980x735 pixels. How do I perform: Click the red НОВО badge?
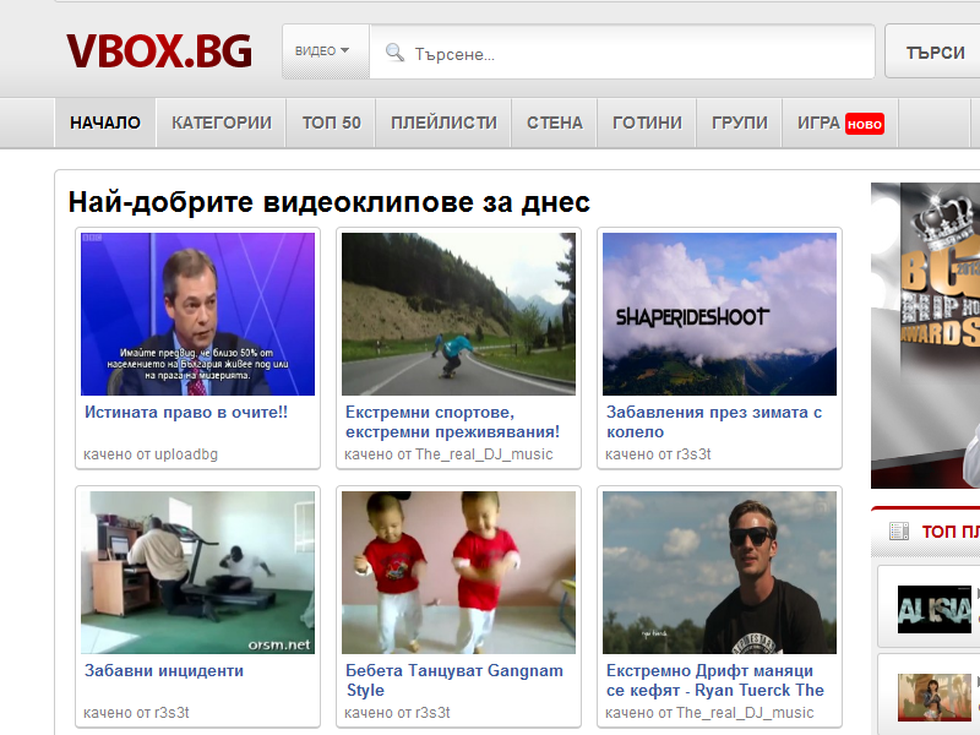pos(864,124)
